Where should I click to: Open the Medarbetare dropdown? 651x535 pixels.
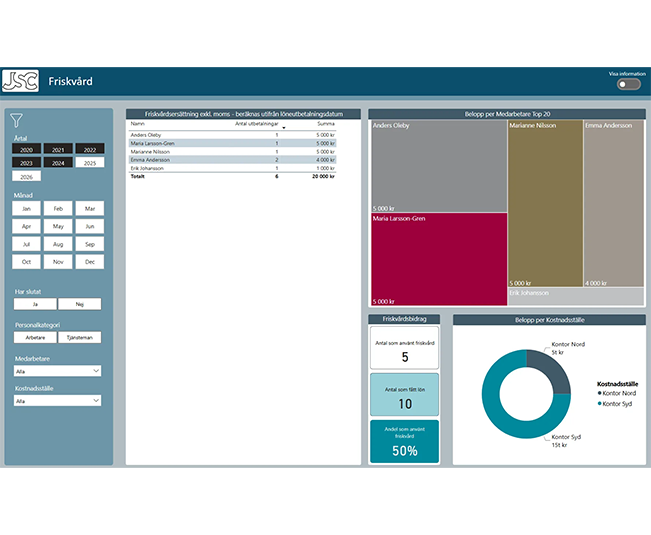coord(57,371)
